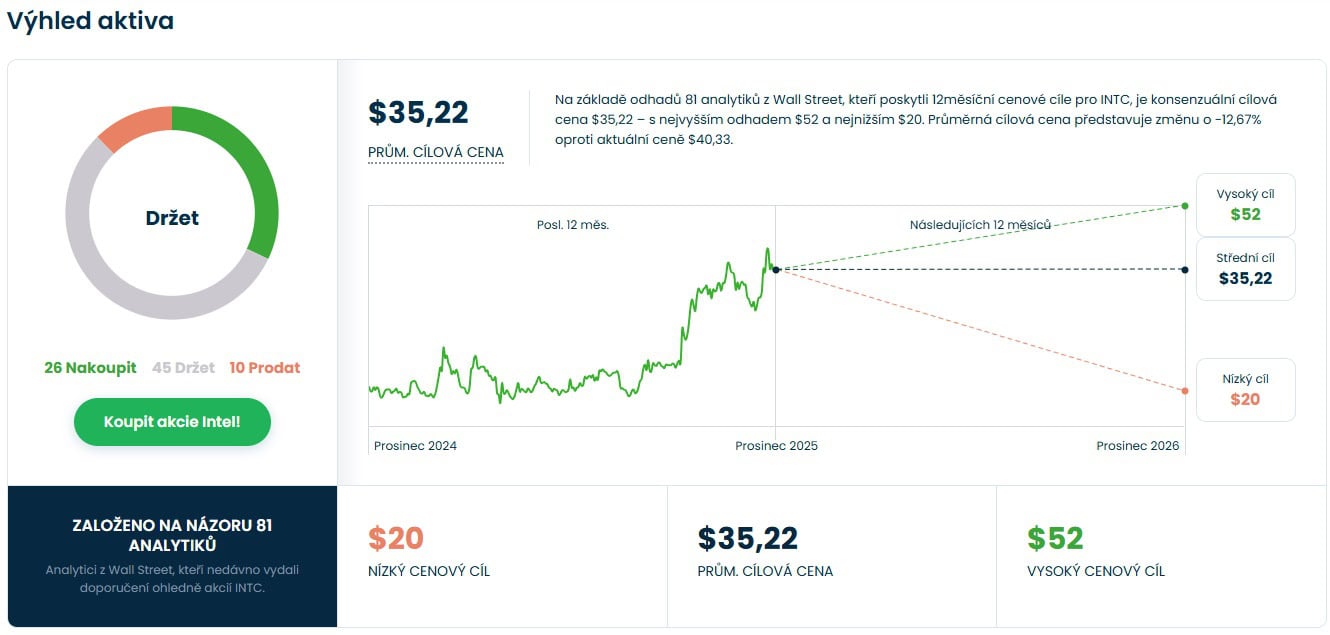Click the dark median target endpoint dot

[x=1185, y=270]
